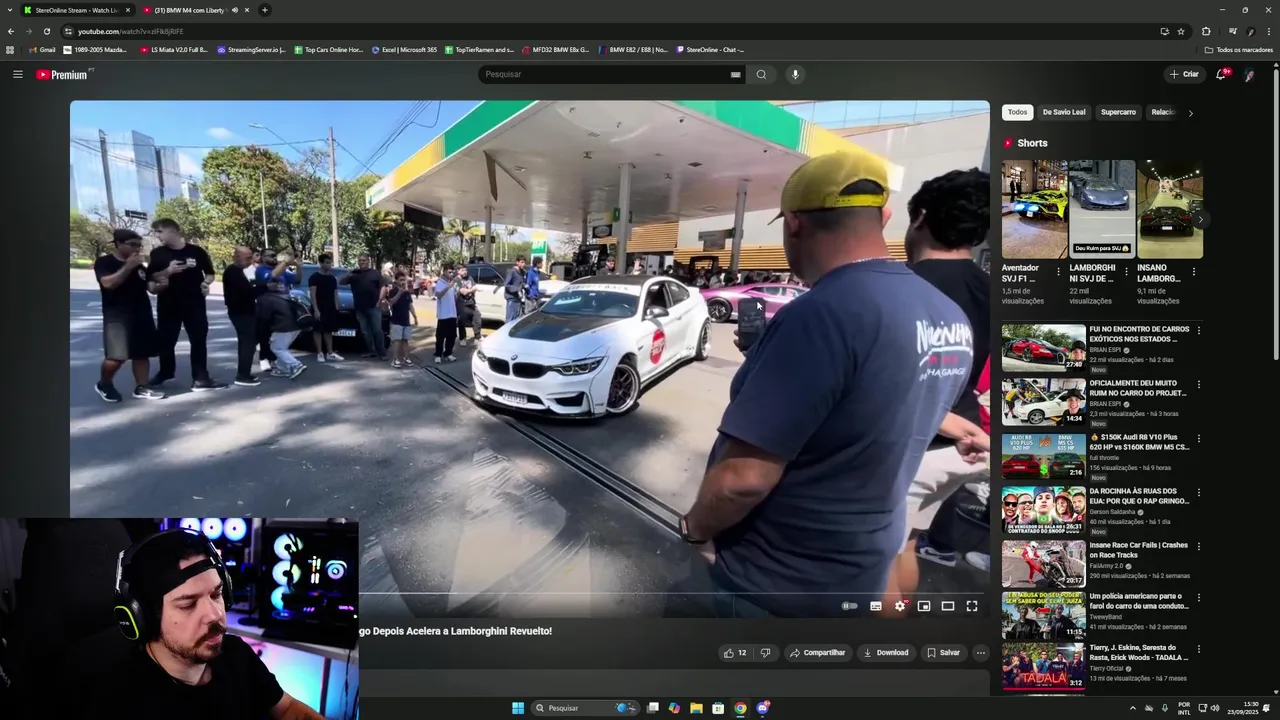The width and height of the screenshot is (1280, 720).
Task: Enter full screen on the video
Action: click(971, 606)
